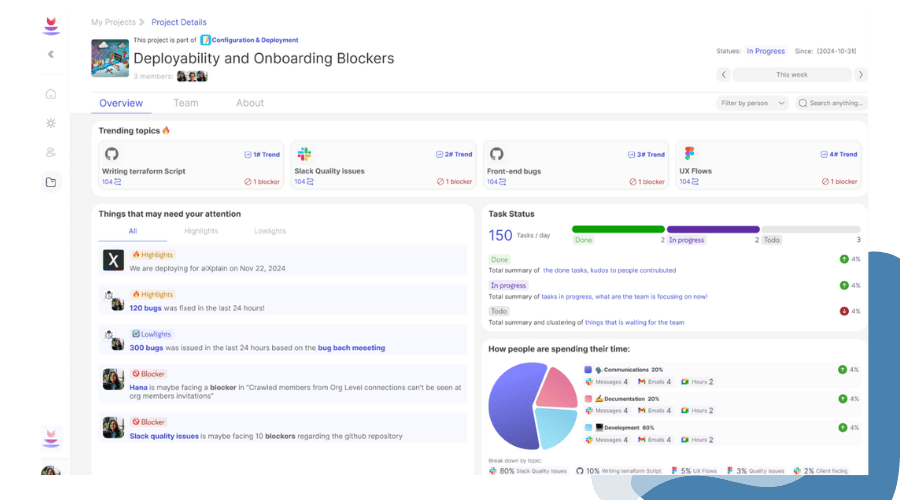Click the green Done progress bar segment

pyautogui.click(x=618, y=229)
